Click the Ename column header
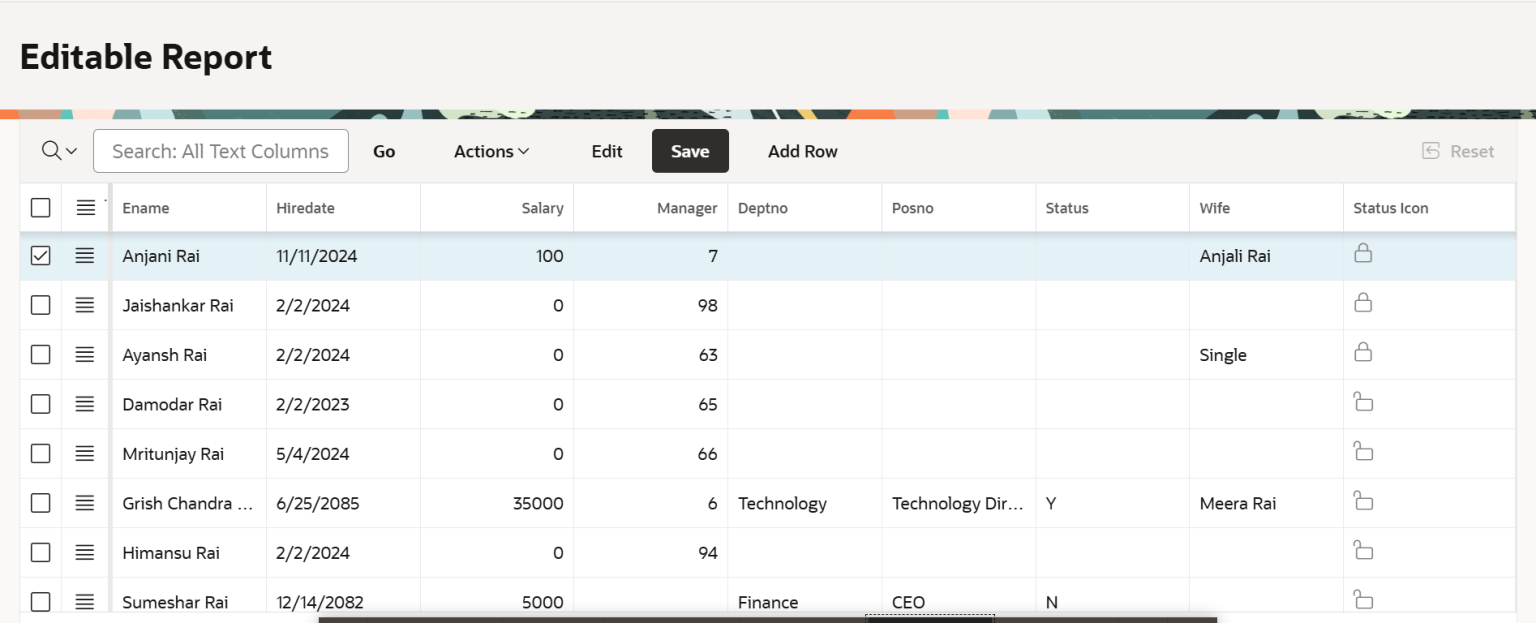The width and height of the screenshot is (1536, 623). point(146,208)
